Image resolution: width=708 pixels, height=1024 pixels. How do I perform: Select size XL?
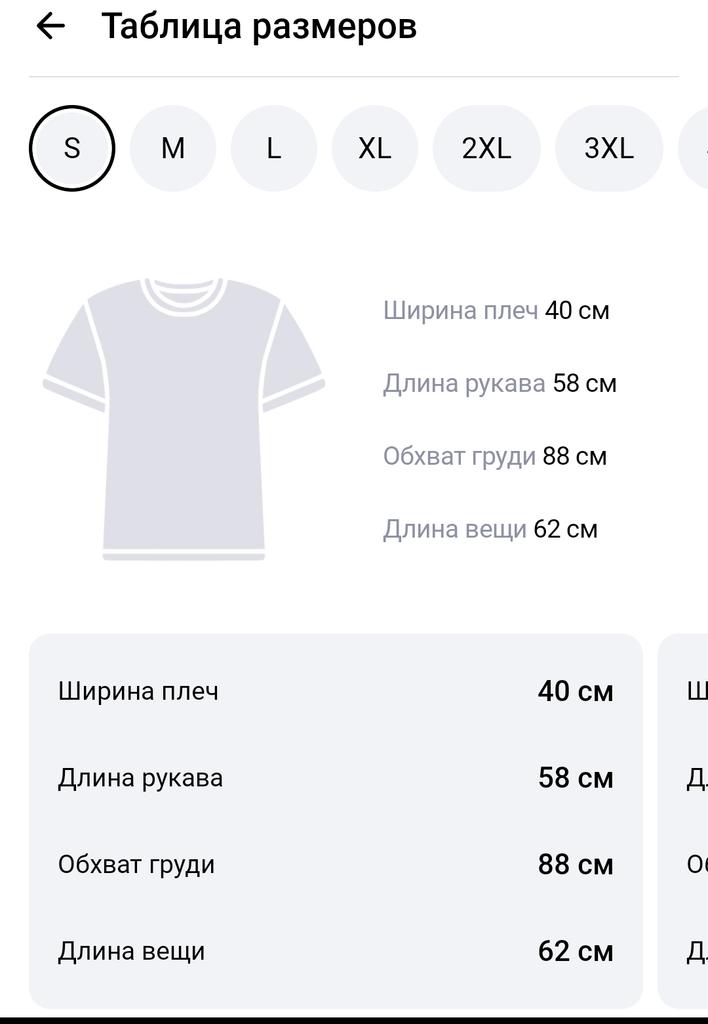375,148
